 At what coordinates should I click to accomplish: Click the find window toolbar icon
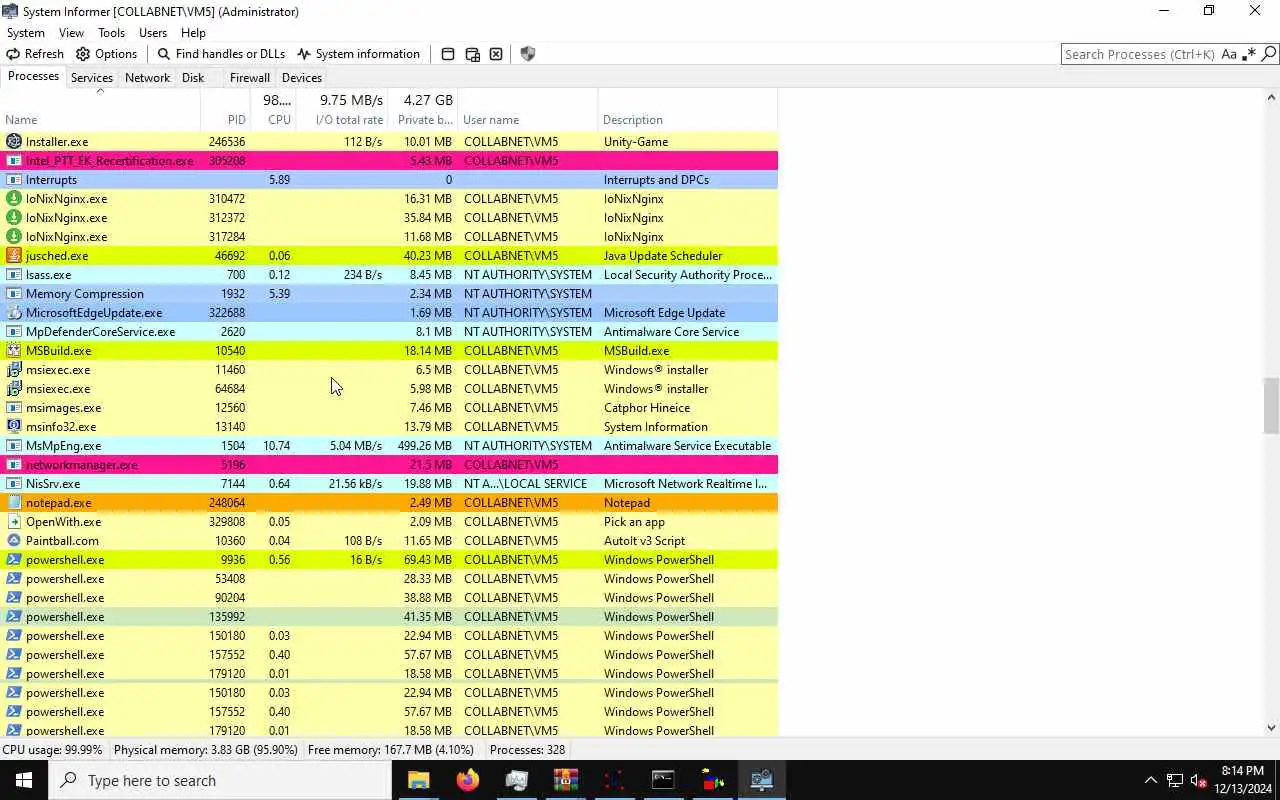click(x=448, y=54)
